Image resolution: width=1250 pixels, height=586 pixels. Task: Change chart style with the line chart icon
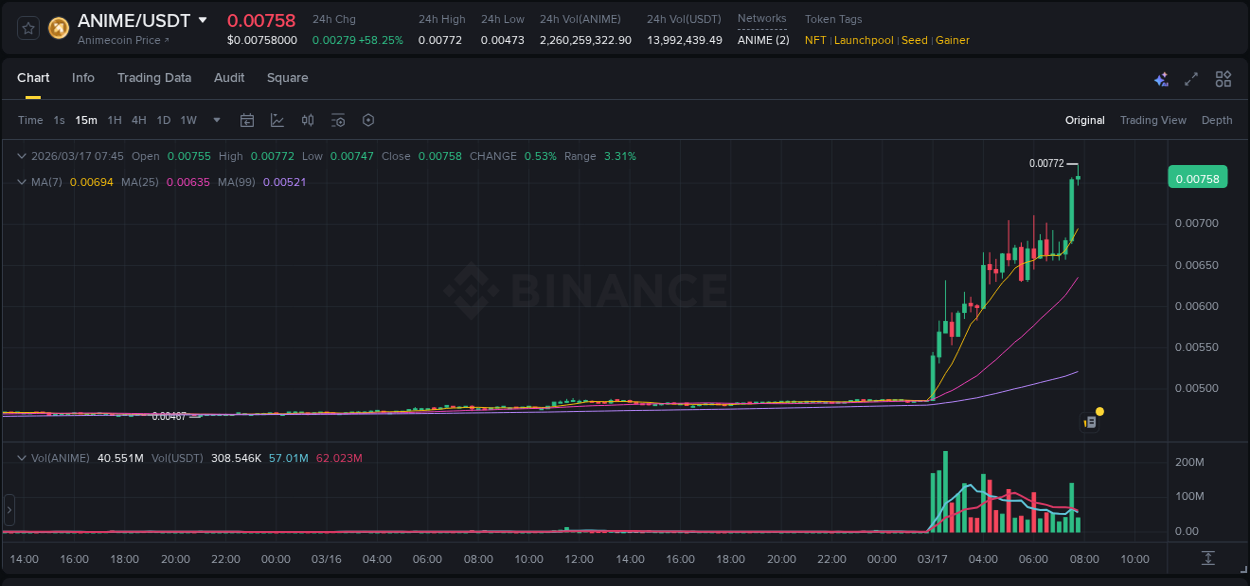click(x=277, y=120)
